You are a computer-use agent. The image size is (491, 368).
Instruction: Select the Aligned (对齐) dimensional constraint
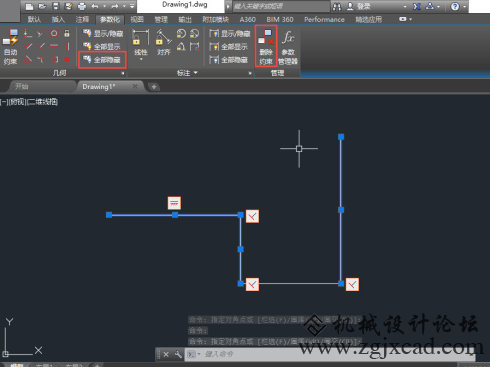pos(163,42)
